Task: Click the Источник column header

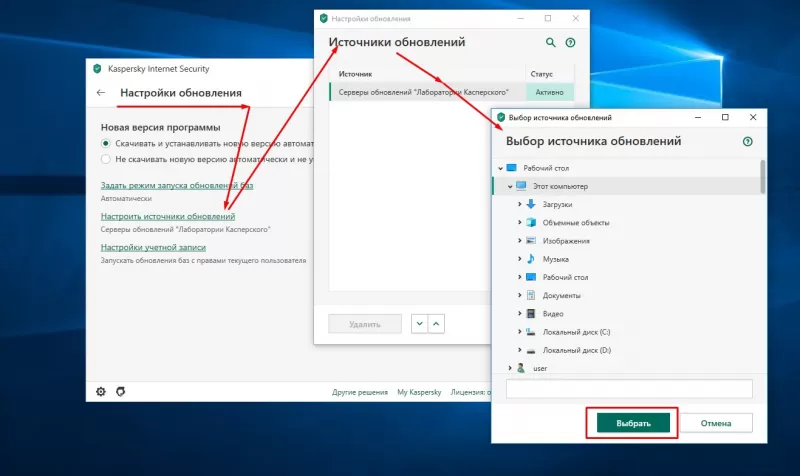Action: [356, 74]
